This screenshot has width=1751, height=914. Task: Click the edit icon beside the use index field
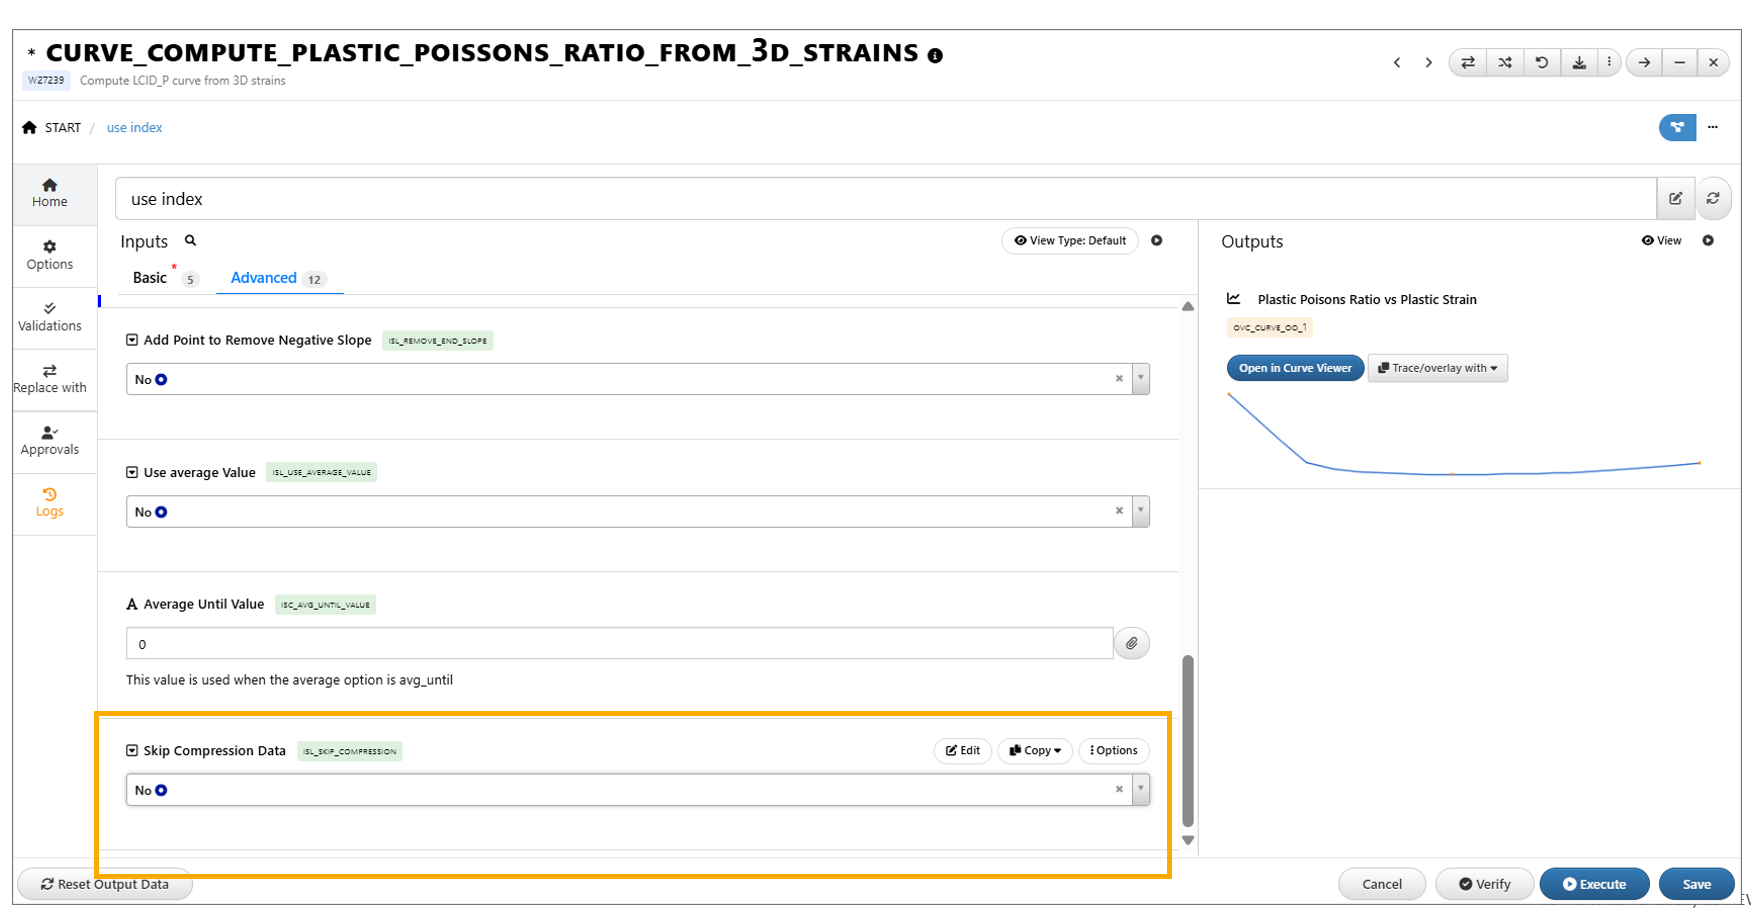pyautogui.click(x=1676, y=198)
